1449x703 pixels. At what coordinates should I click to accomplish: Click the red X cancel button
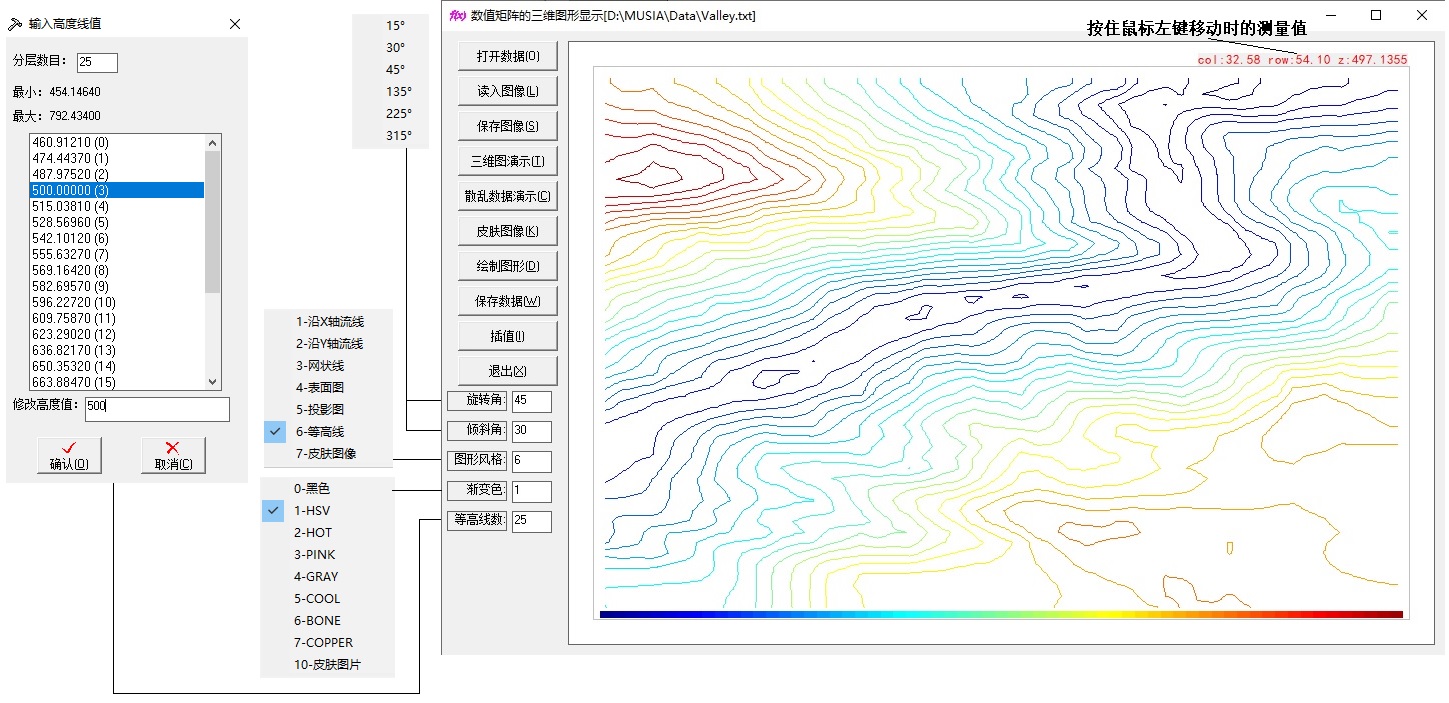173,455
